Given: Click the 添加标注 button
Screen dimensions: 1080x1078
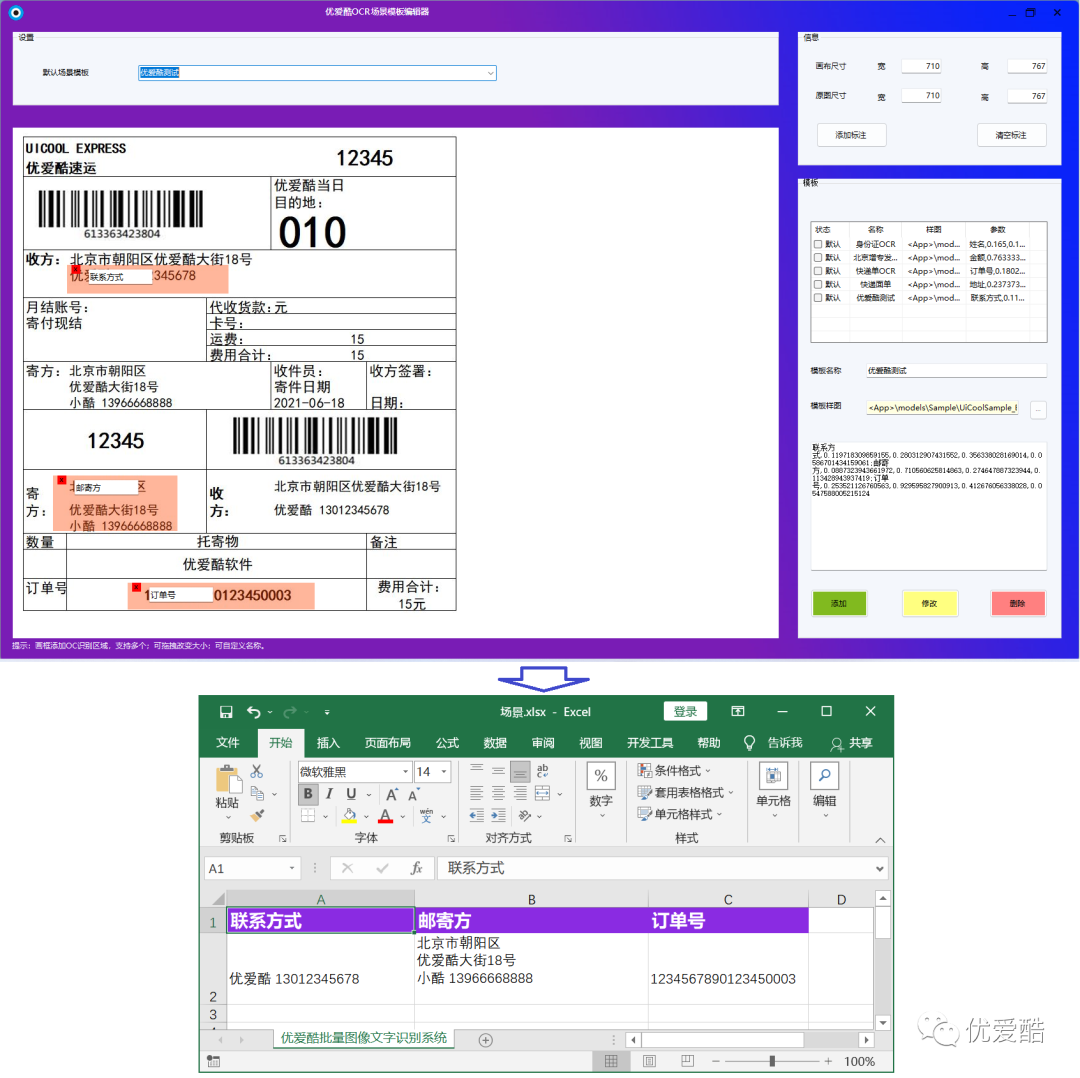Looking at the screenshot, I should click(x=851, y=135).
